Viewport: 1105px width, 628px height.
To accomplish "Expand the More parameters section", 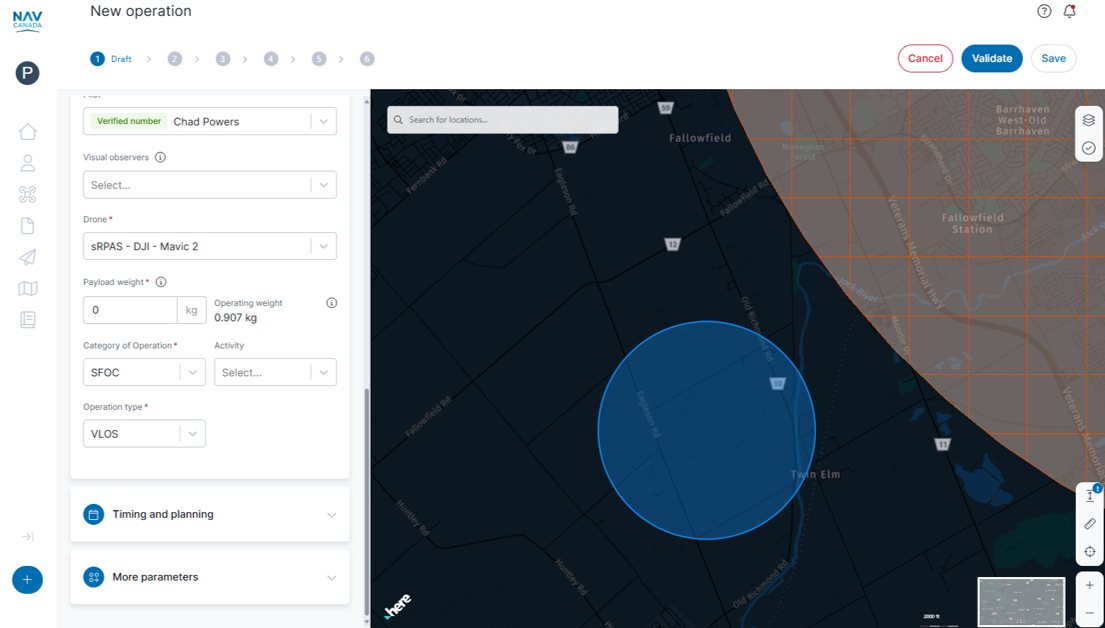I will click(x=210, y=577).
